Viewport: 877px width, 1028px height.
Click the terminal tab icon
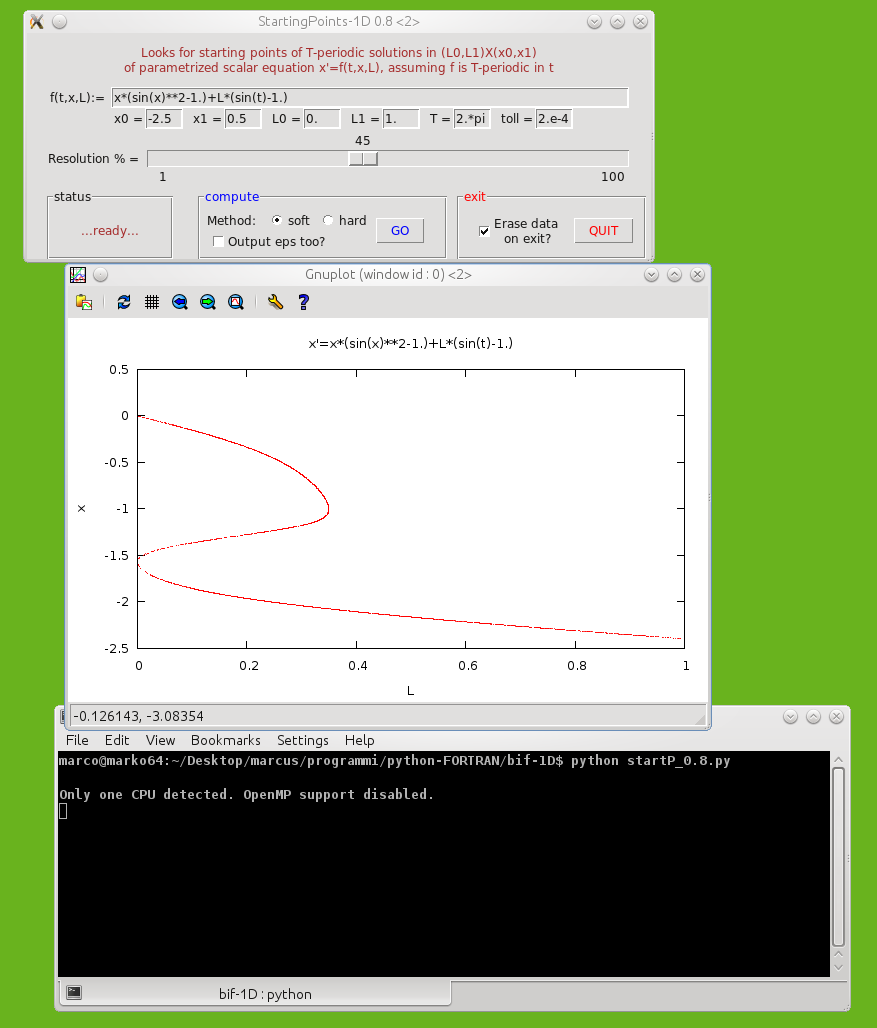coord(74,993)
